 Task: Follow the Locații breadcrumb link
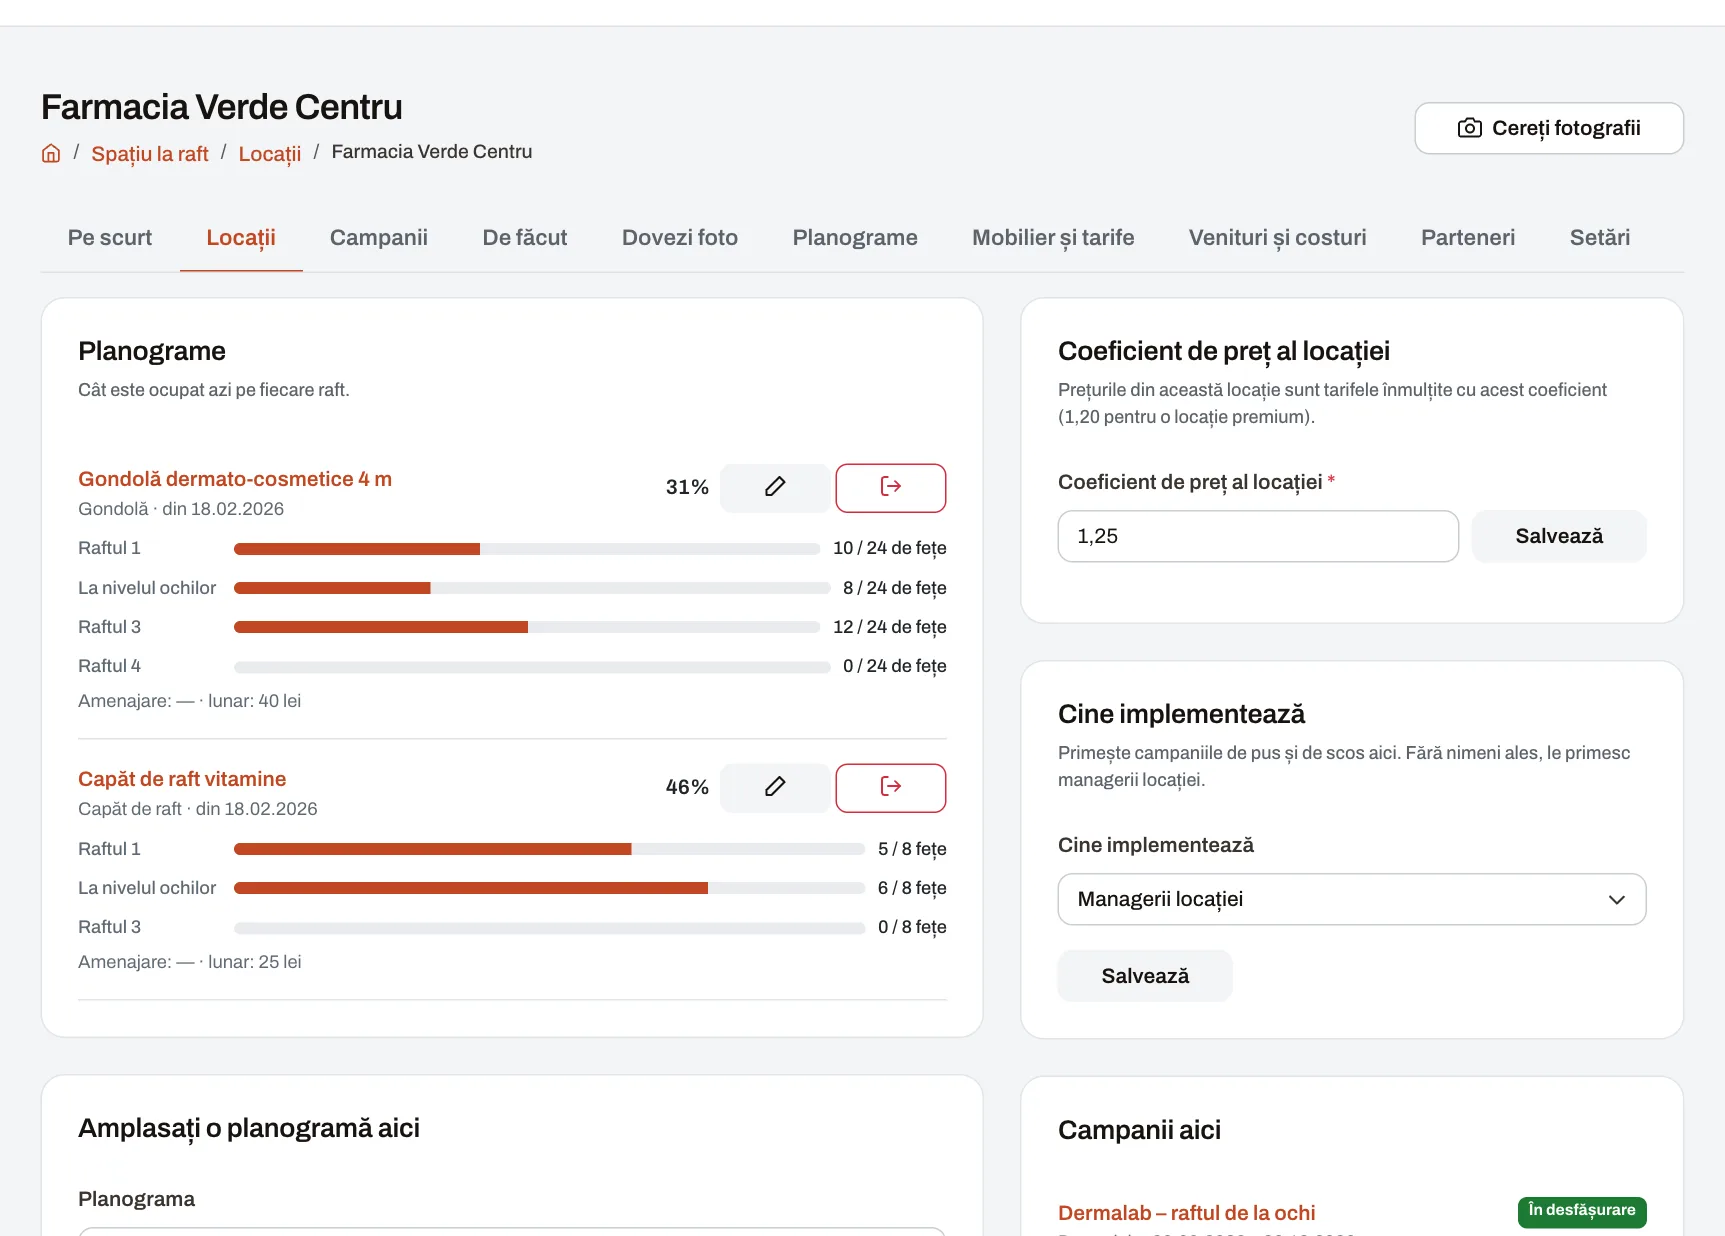click(270, 154)
